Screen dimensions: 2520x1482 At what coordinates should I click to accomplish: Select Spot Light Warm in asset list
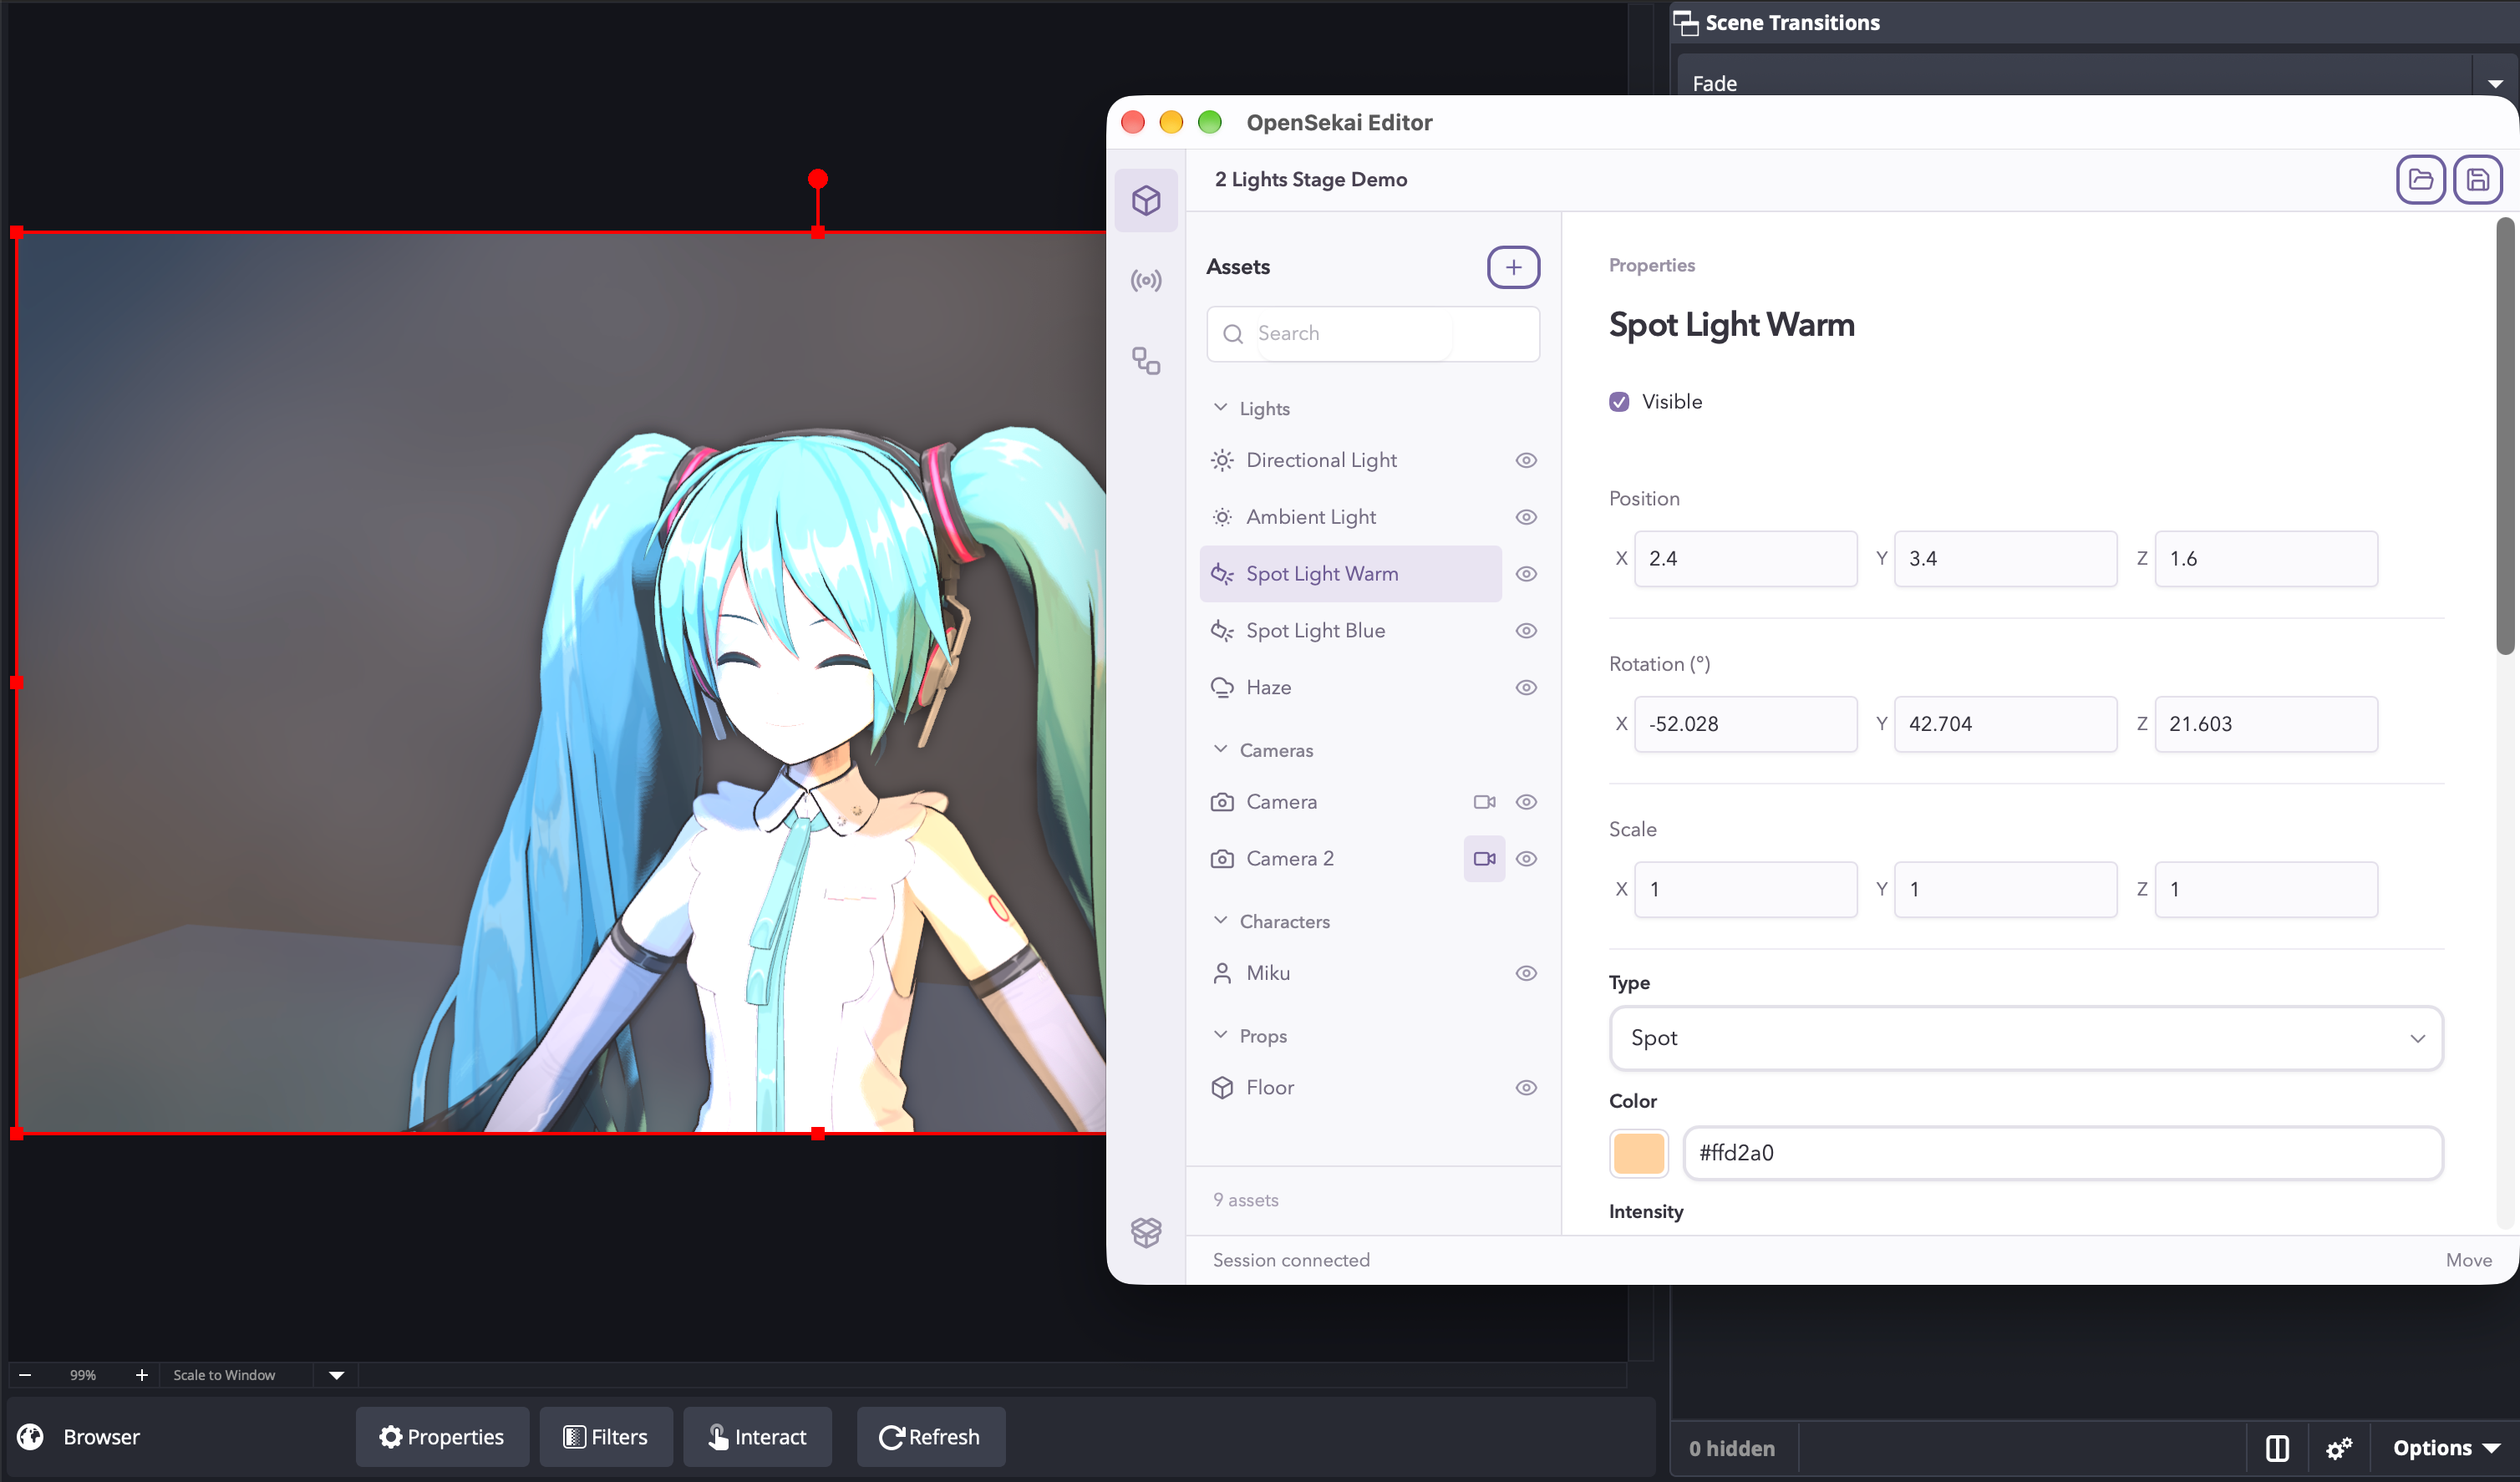point(1350,574)
